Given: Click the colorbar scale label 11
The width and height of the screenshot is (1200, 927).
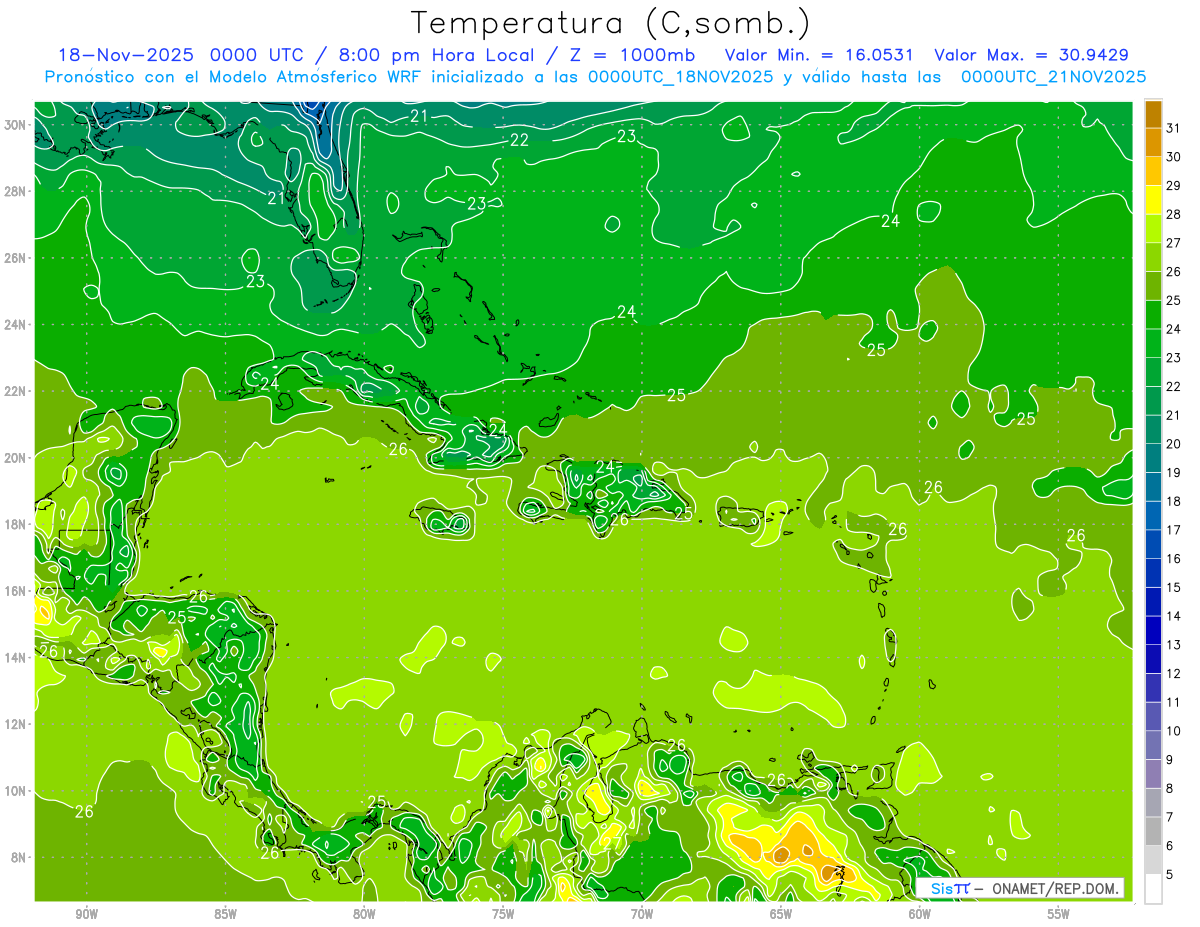Looking at the screenshot, I should (x=1173, y=702).
